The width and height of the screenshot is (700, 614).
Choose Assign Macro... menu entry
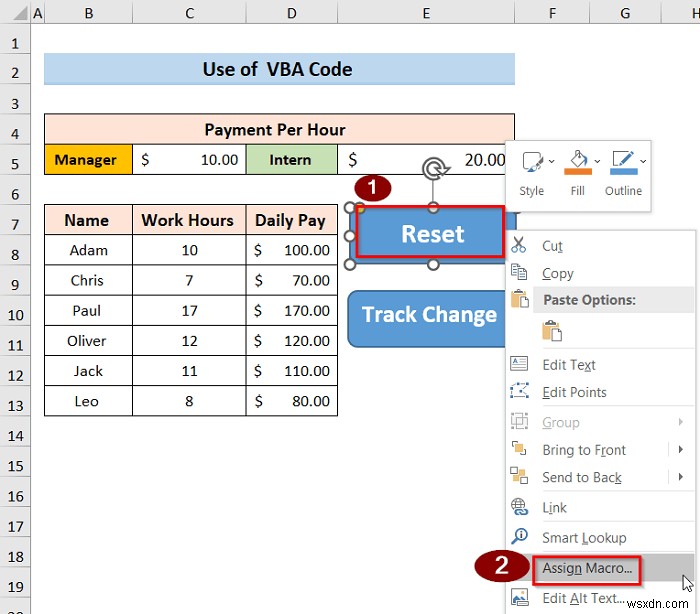click(601, 568)
